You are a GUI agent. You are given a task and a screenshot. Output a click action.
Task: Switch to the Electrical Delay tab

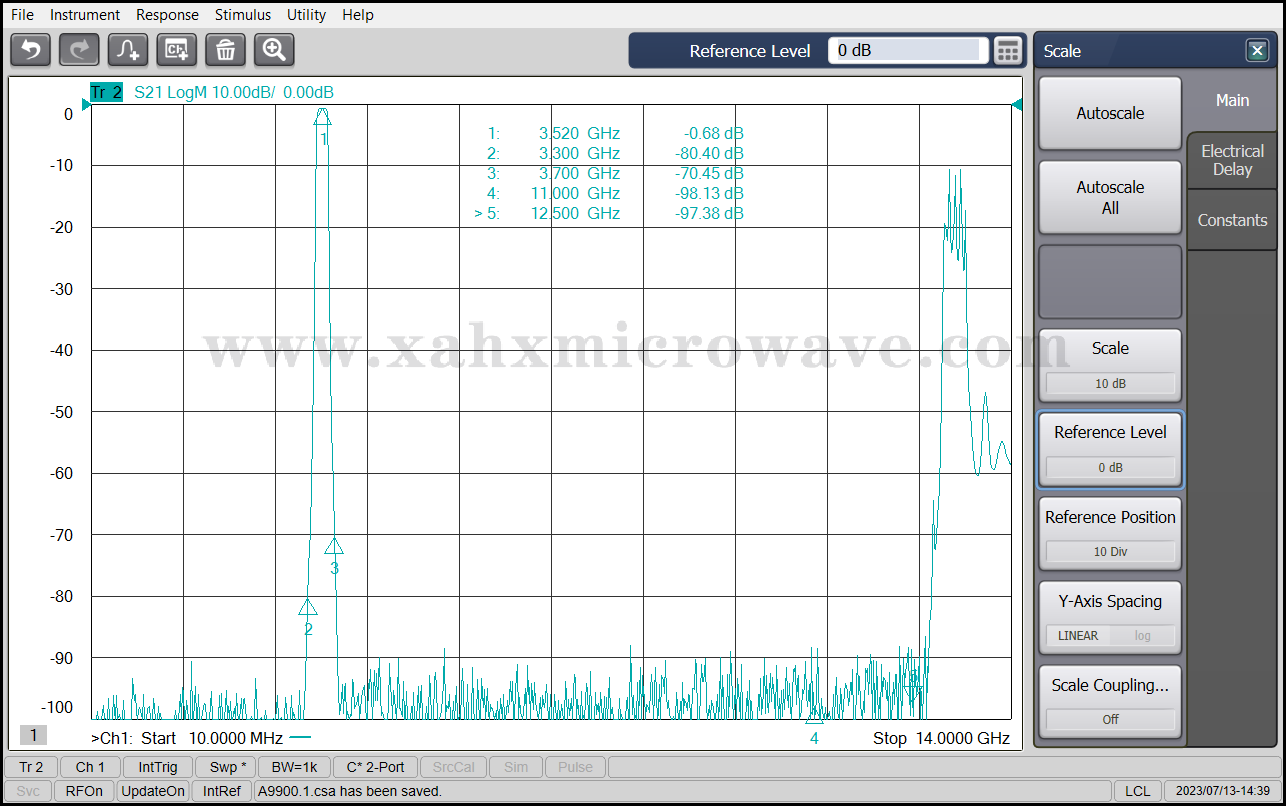(x=1232, y=161)
